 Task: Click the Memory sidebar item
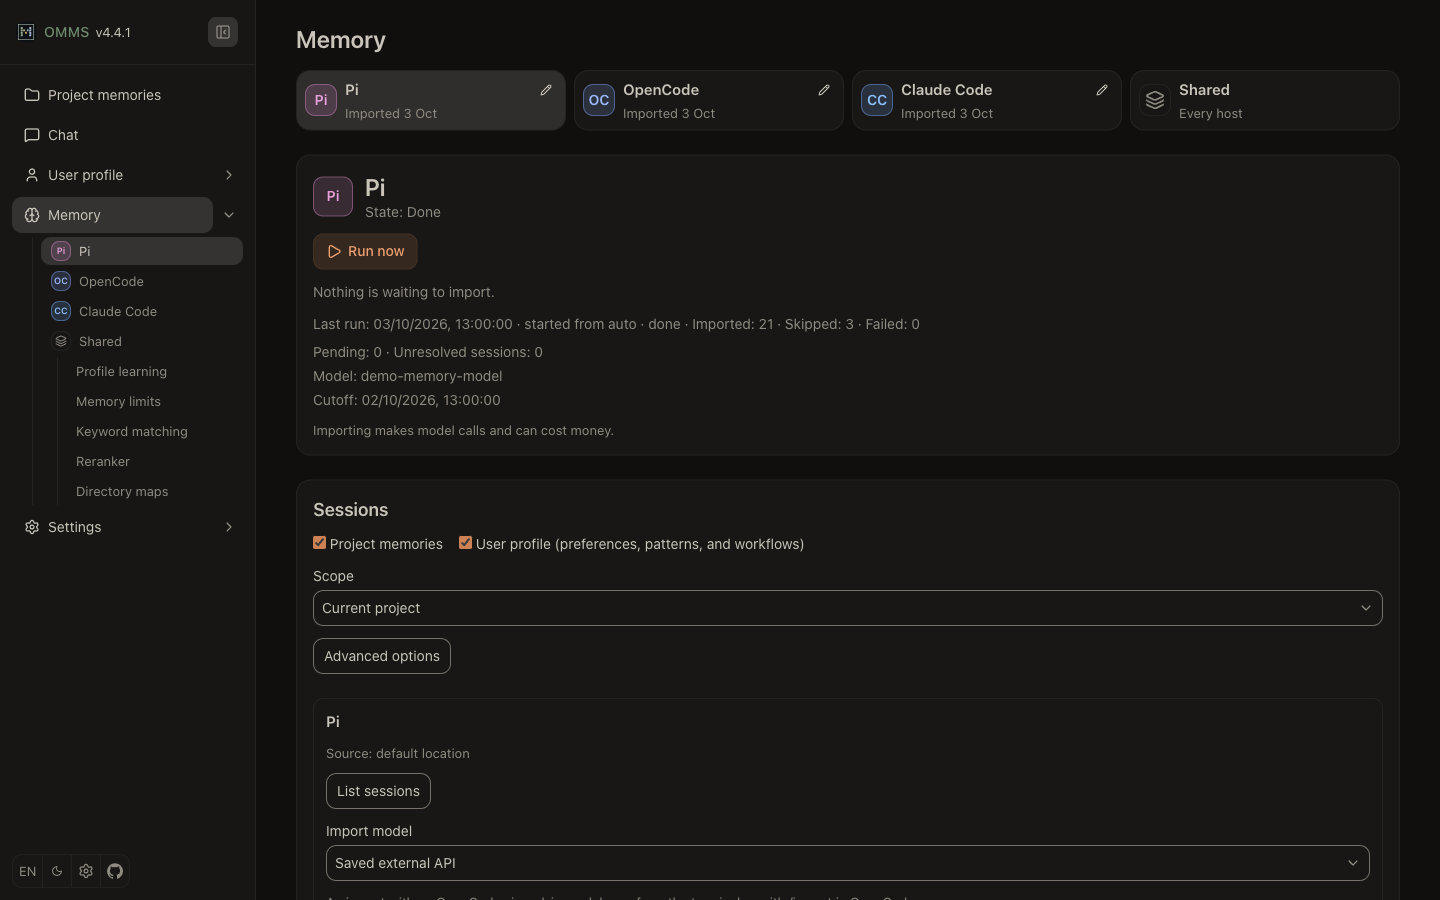(112, 215)
